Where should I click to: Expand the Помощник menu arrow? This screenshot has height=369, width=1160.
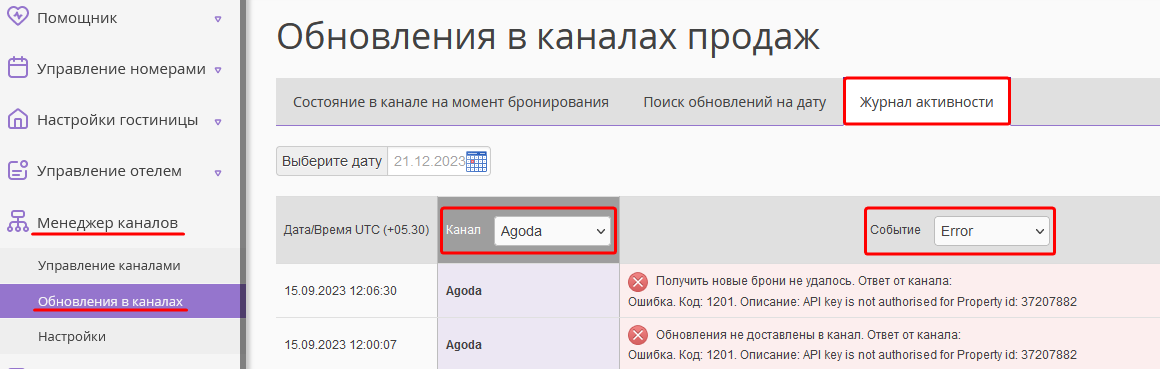click(x=218, y=18)
